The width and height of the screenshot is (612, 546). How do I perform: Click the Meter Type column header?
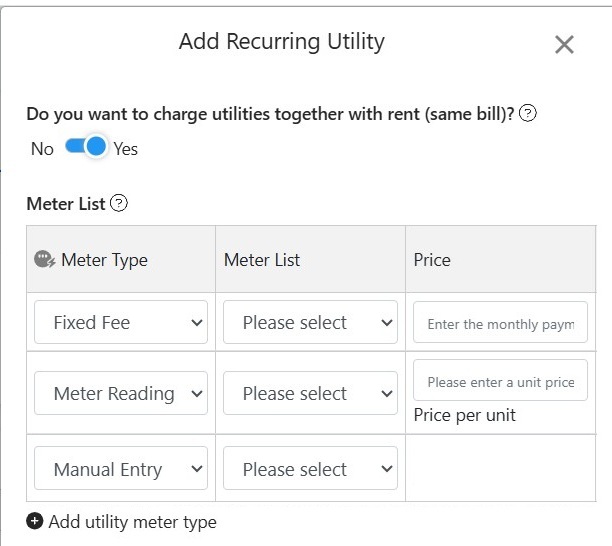[x=104, y=260]
